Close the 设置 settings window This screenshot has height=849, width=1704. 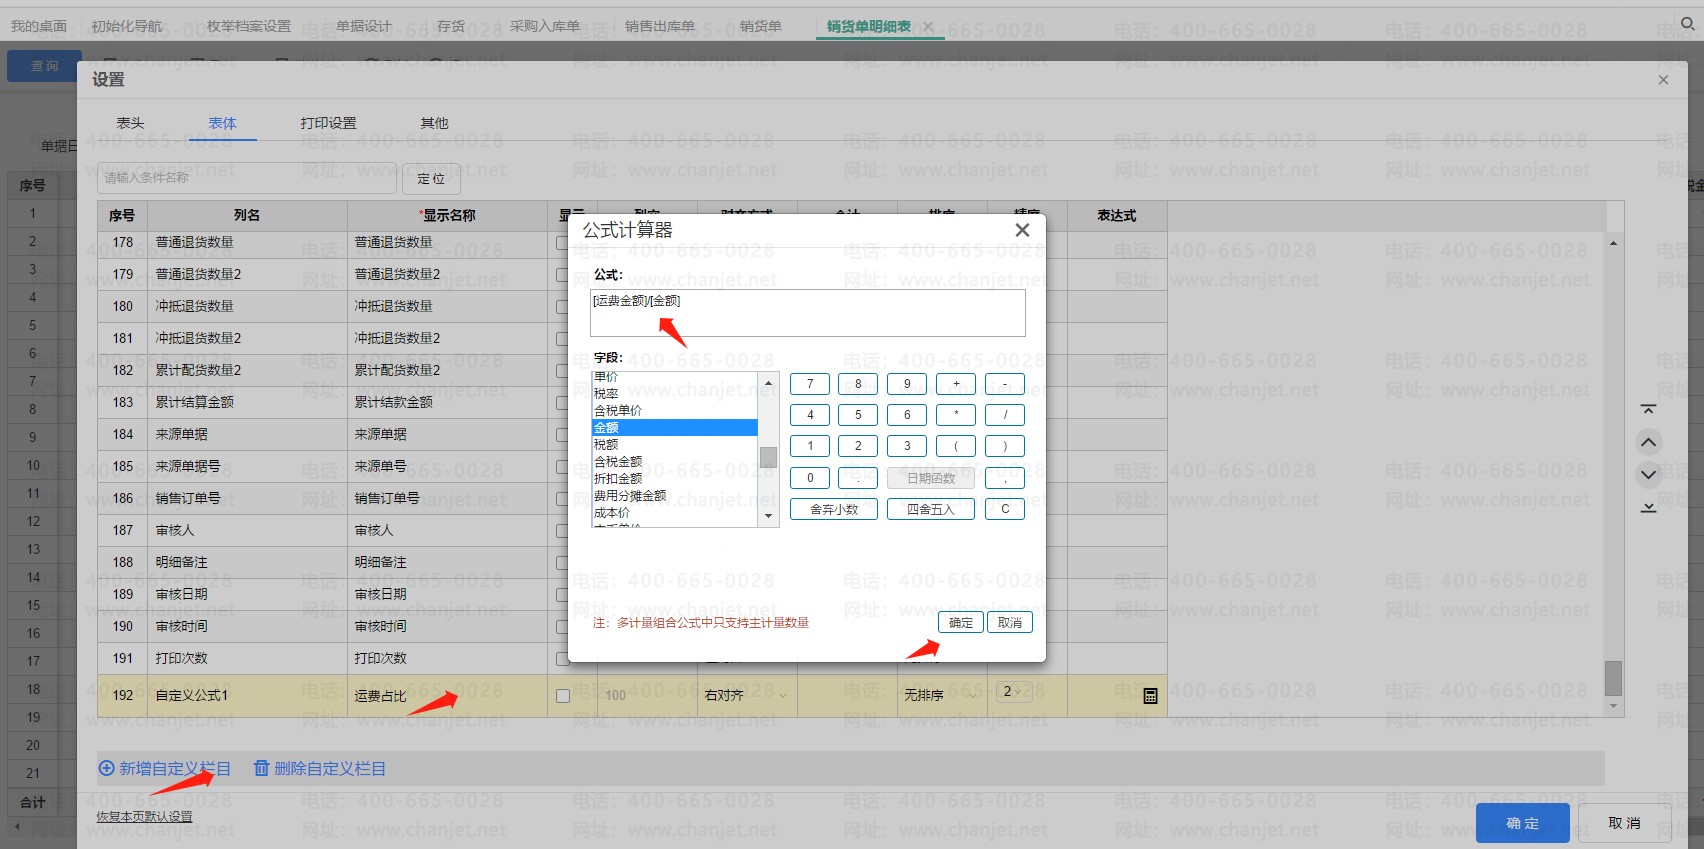1663,80
